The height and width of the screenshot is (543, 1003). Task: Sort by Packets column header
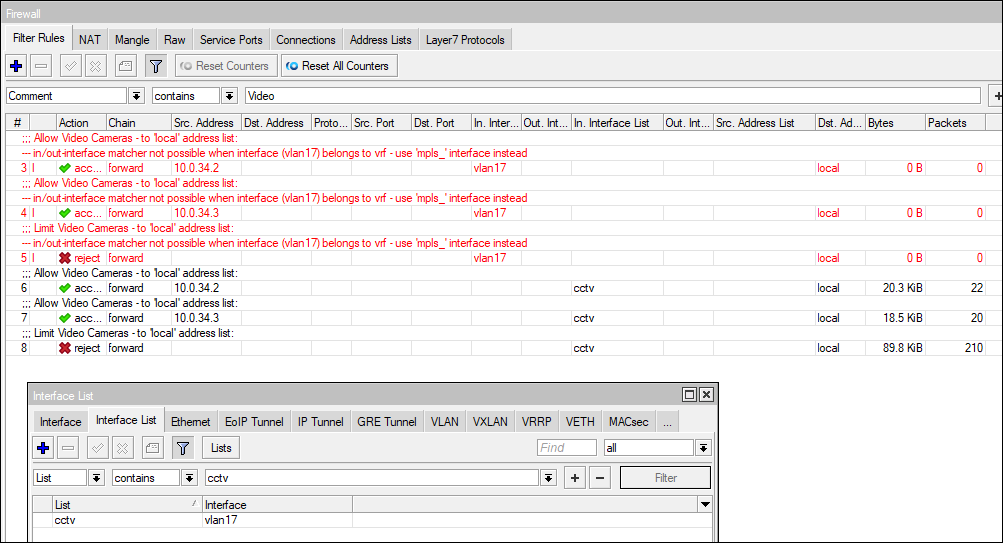coord(955,123)
